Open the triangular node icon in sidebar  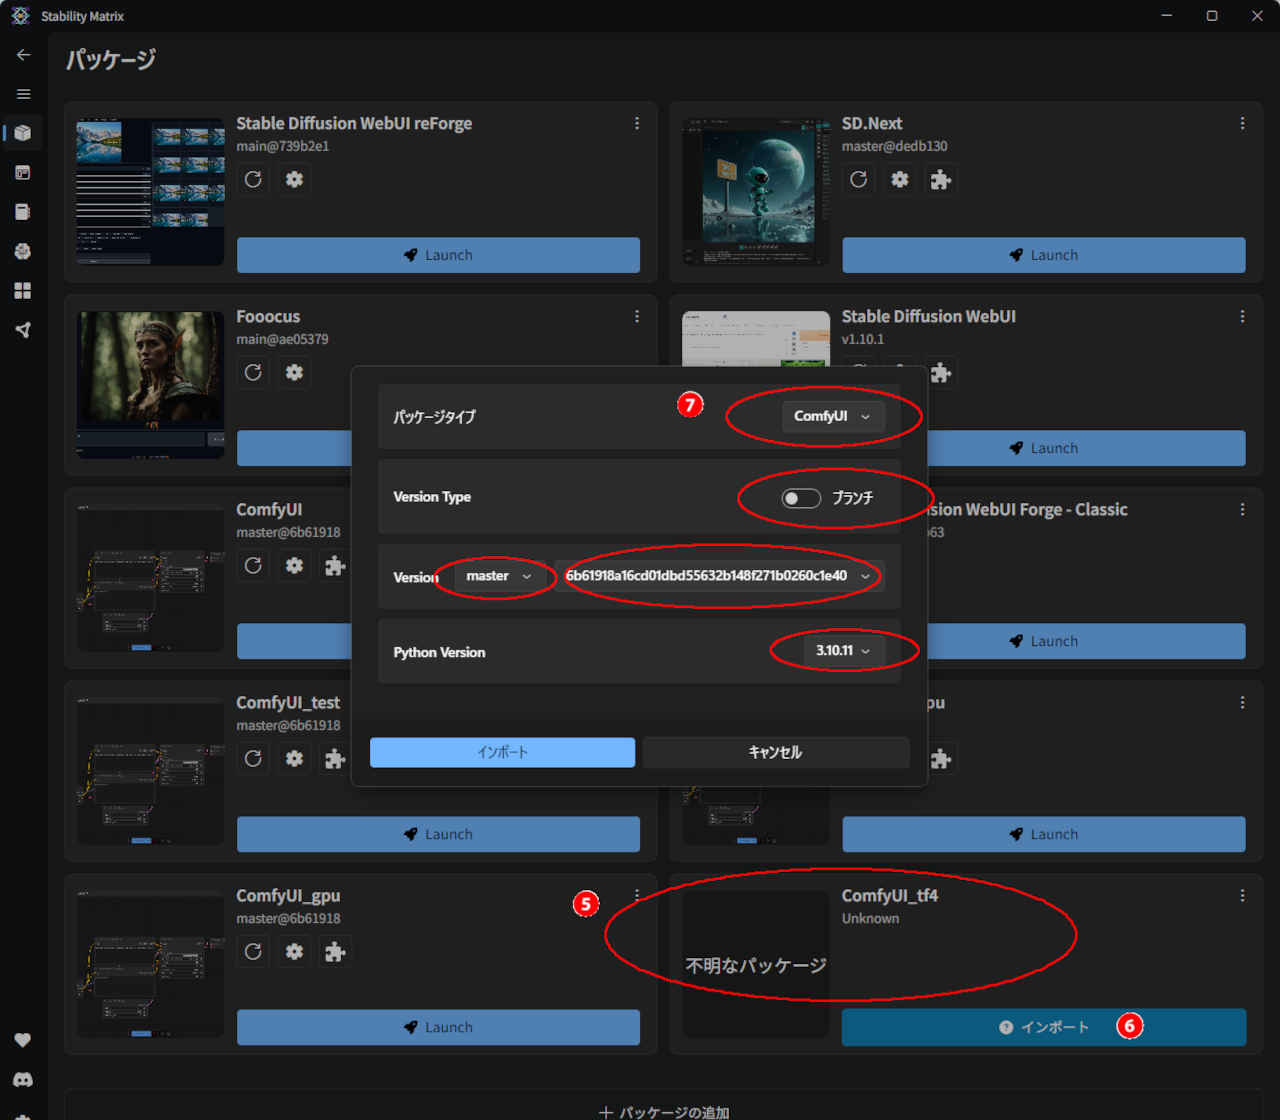point(23,330)
